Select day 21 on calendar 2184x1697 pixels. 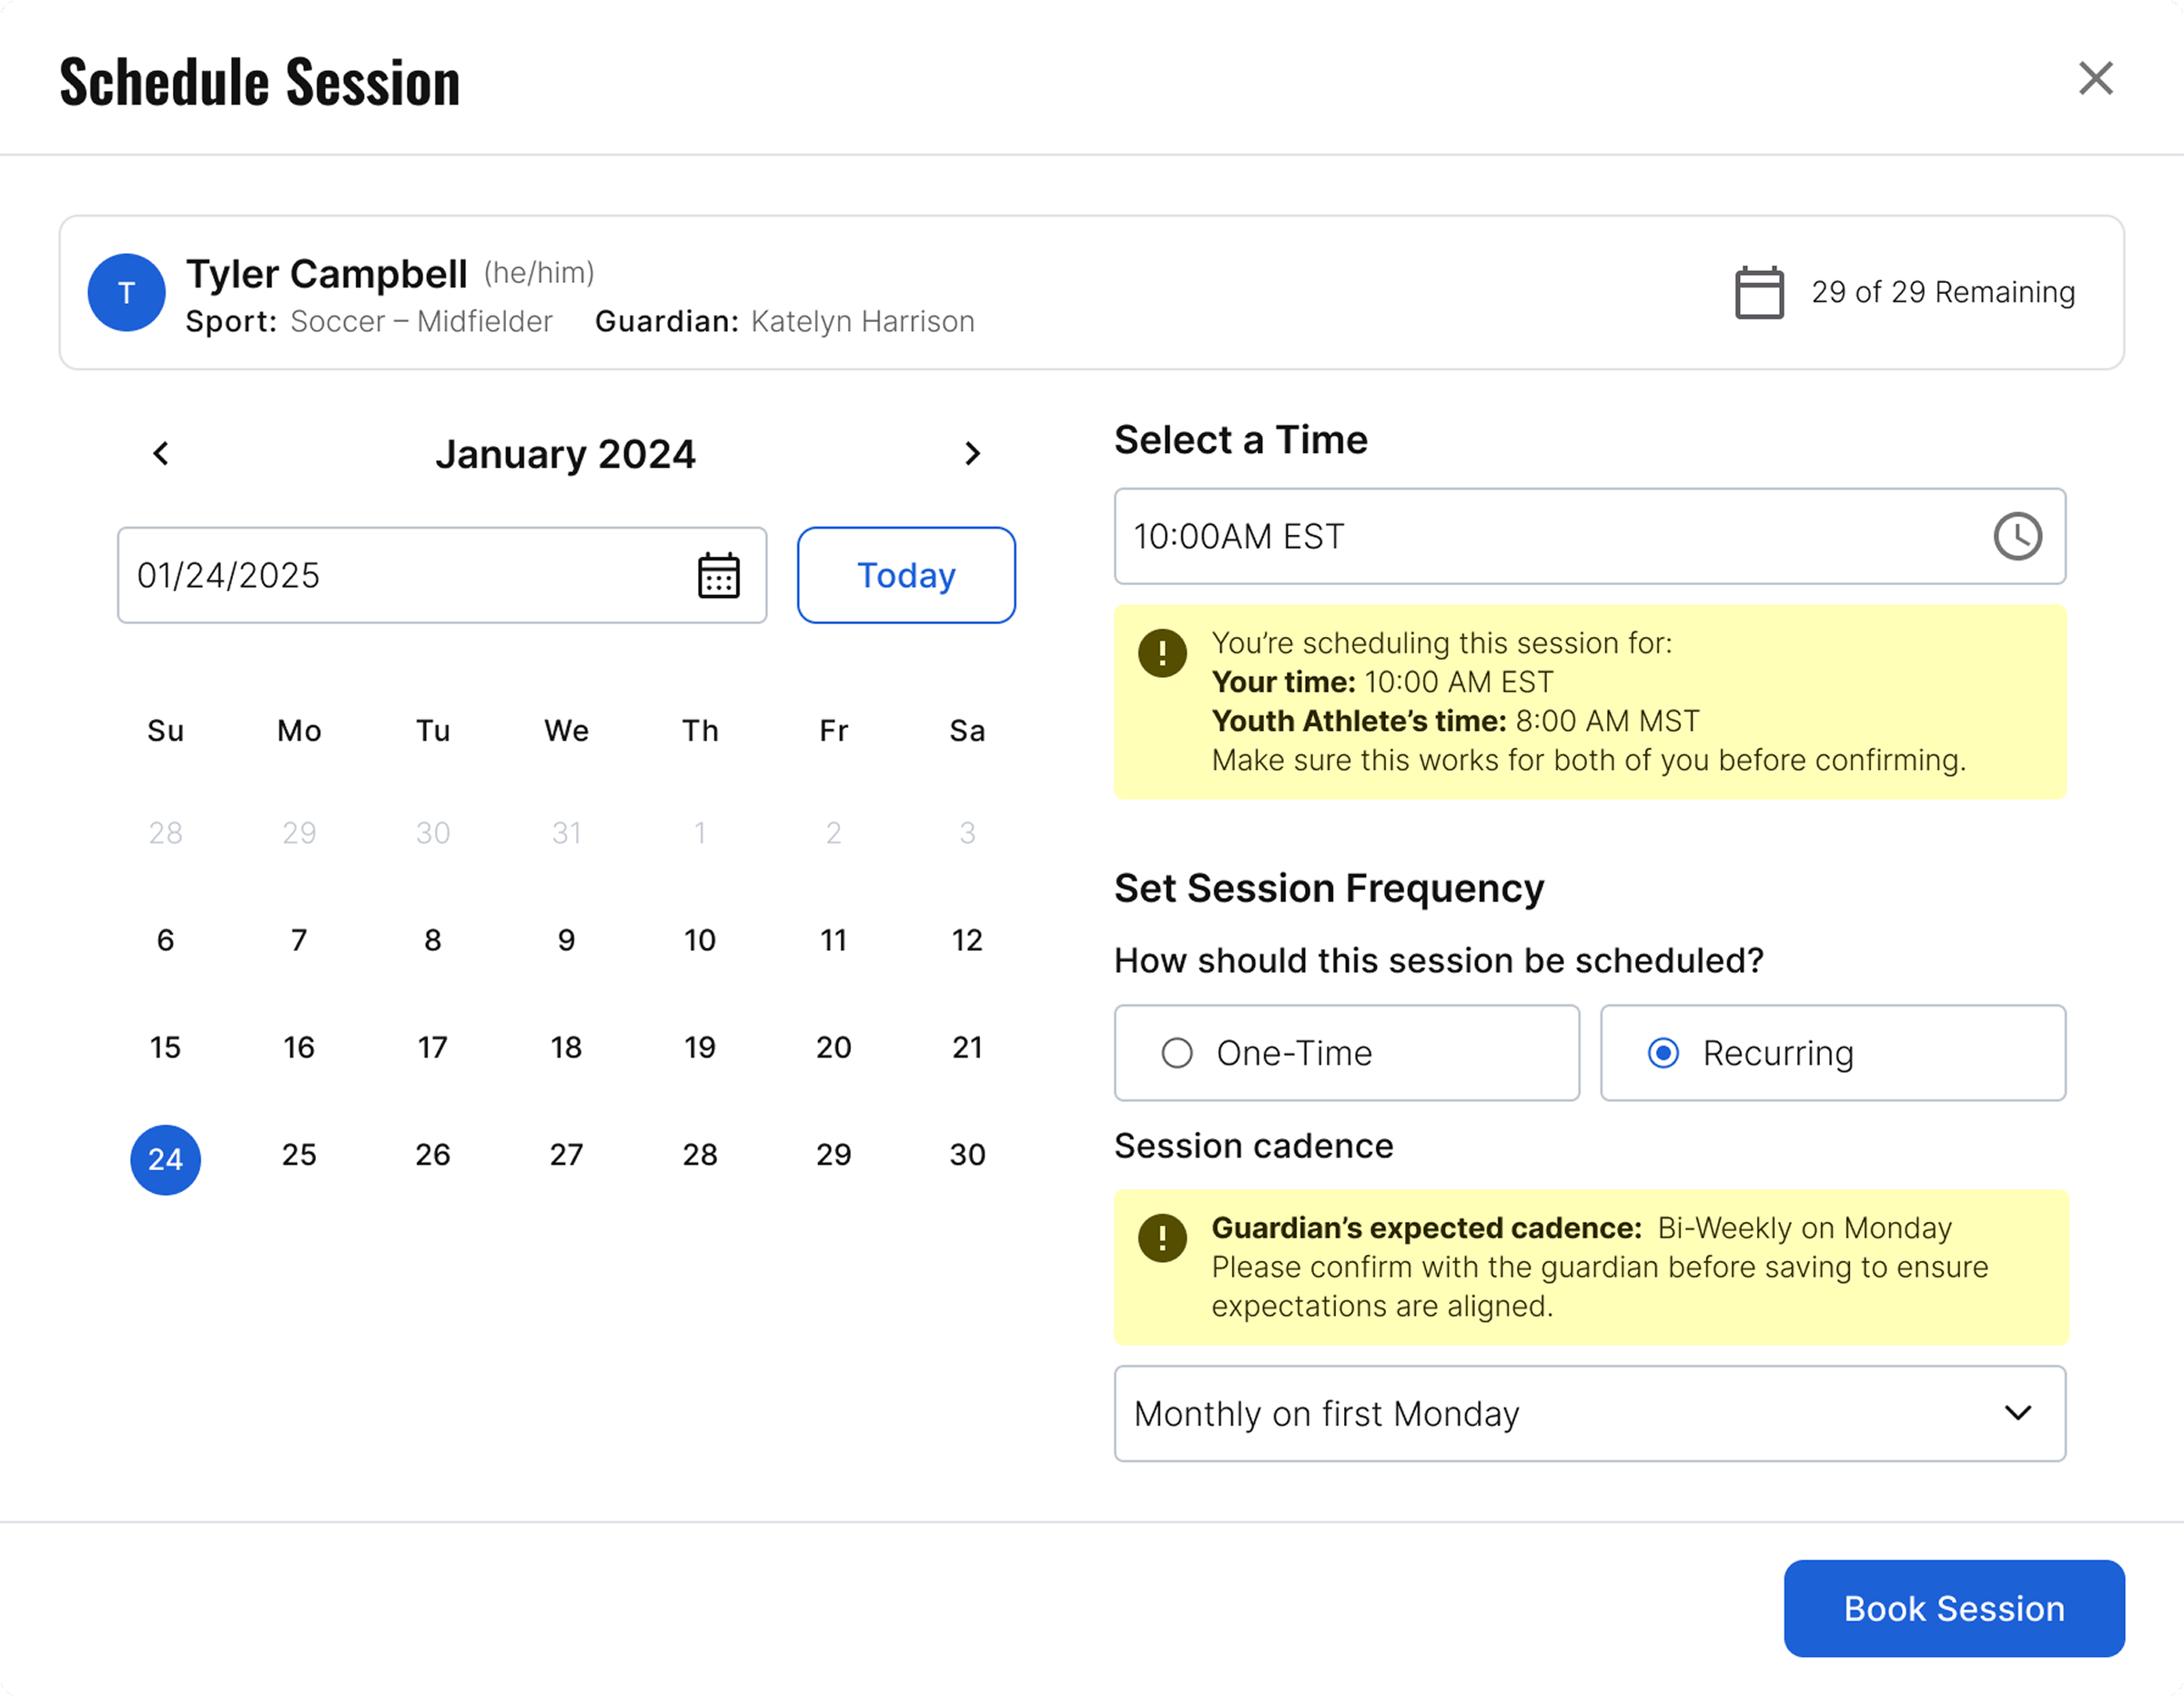click(x=967, y=1047)
